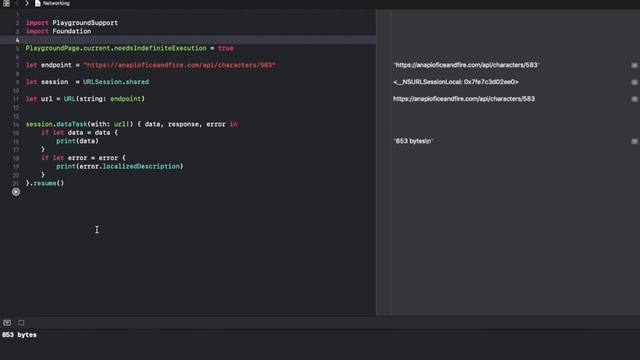Click session.dataTask on line 14
This screenshot has height=360, width=640.
tap(56, 124)
